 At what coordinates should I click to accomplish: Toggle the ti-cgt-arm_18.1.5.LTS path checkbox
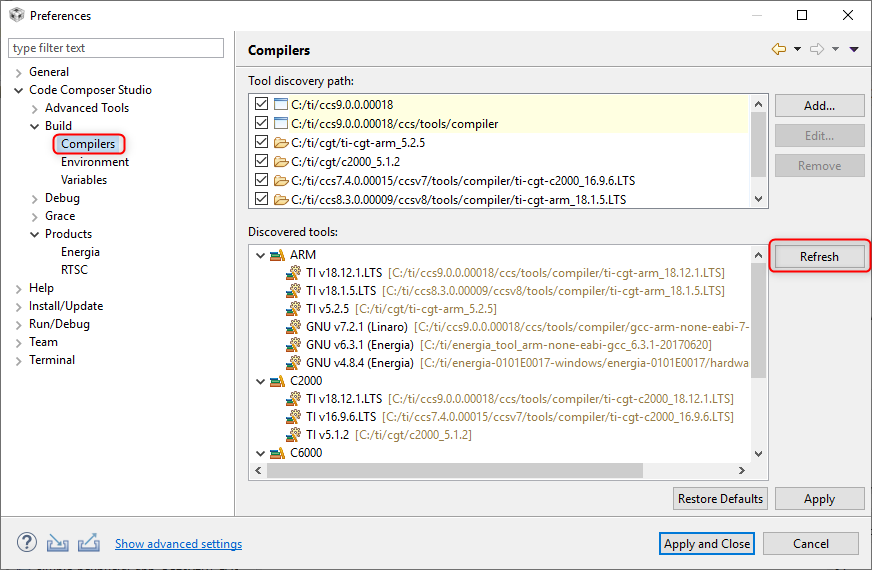click(x=261, y=199)
